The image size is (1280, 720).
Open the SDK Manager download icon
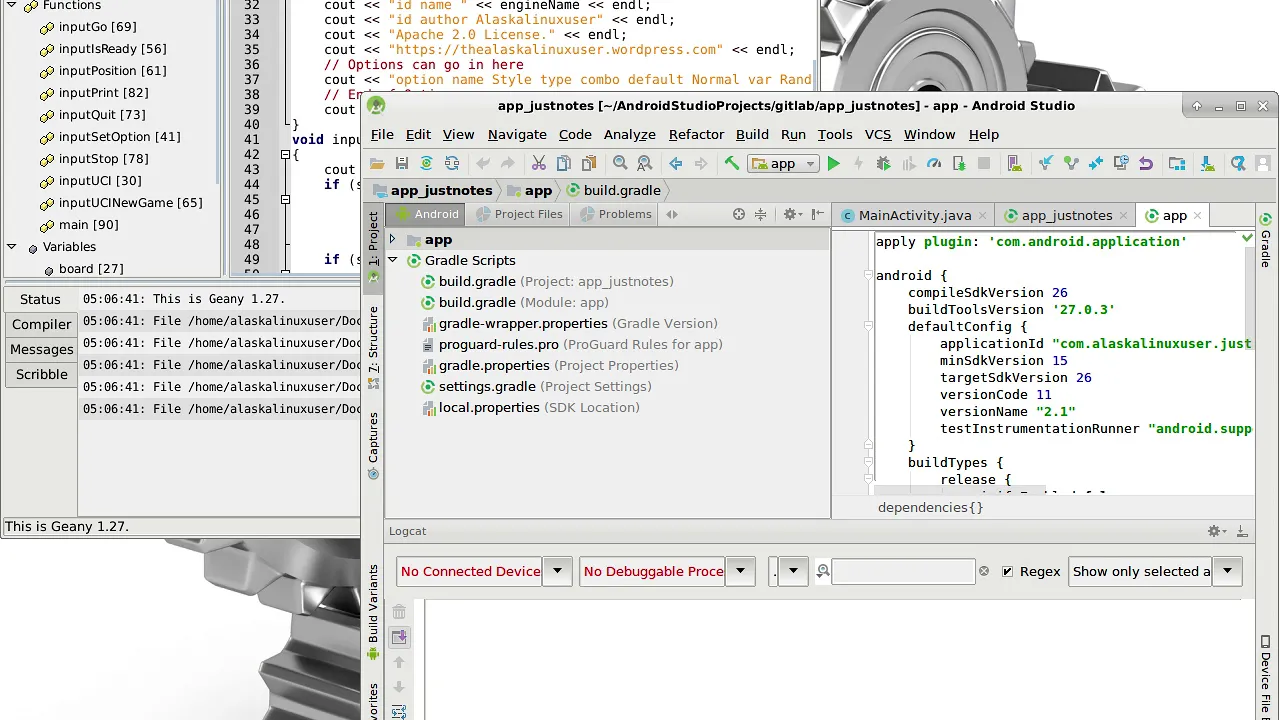click(x=1207, y=164)
